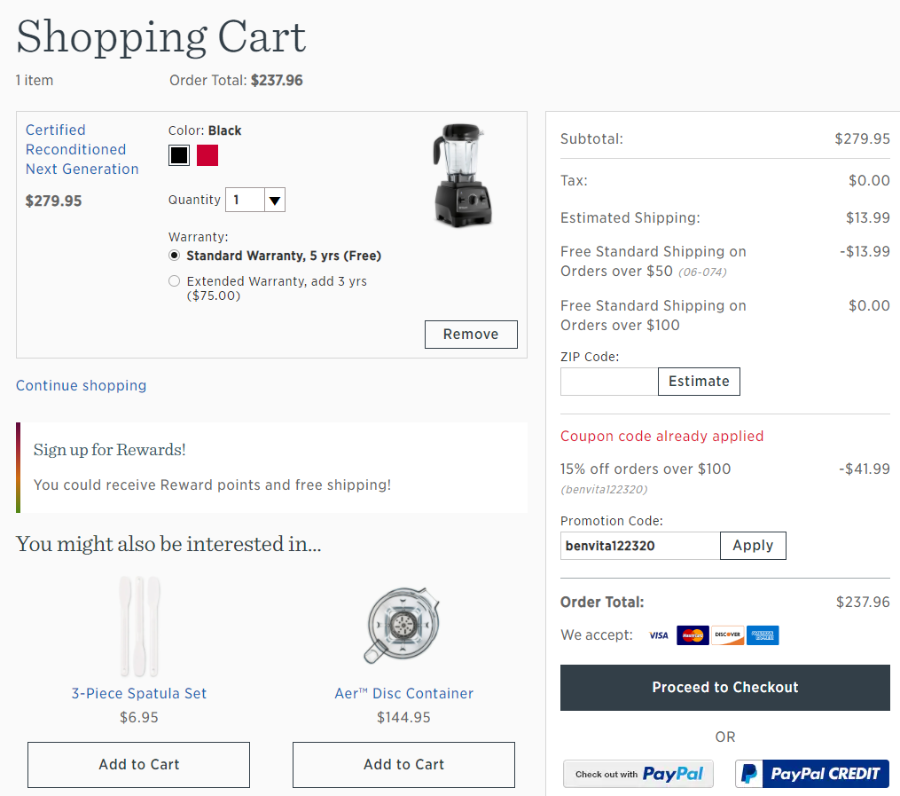The height and width of the screenshot is (796, 900).
Task: Choose PayPal Credit payment option
Action: (x=812, y=774)
